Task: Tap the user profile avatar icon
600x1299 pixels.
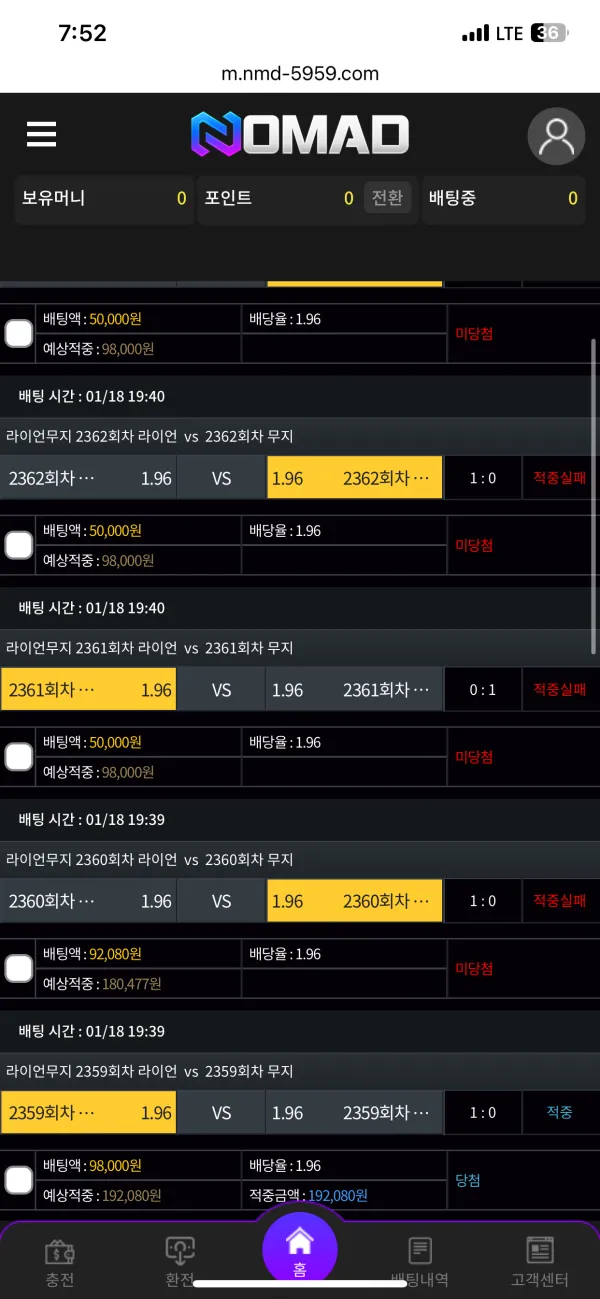Action: (556, 136)
